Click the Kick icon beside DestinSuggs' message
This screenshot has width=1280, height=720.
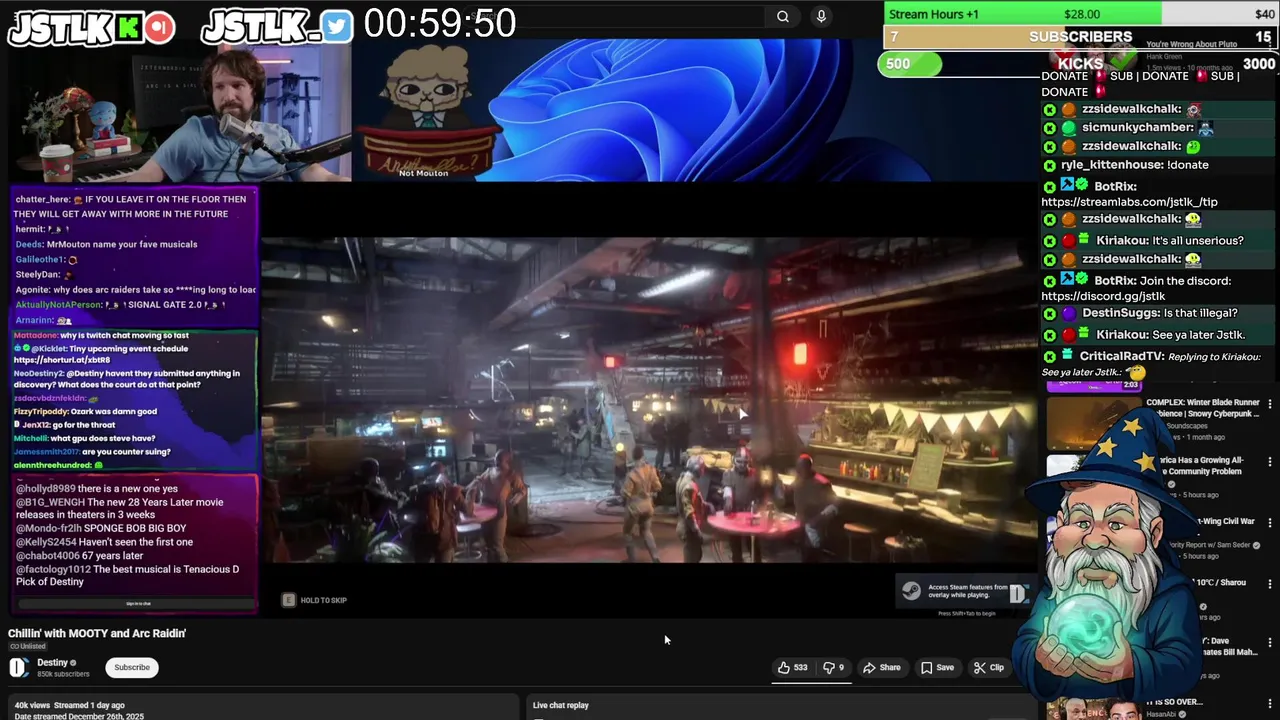1049,313
